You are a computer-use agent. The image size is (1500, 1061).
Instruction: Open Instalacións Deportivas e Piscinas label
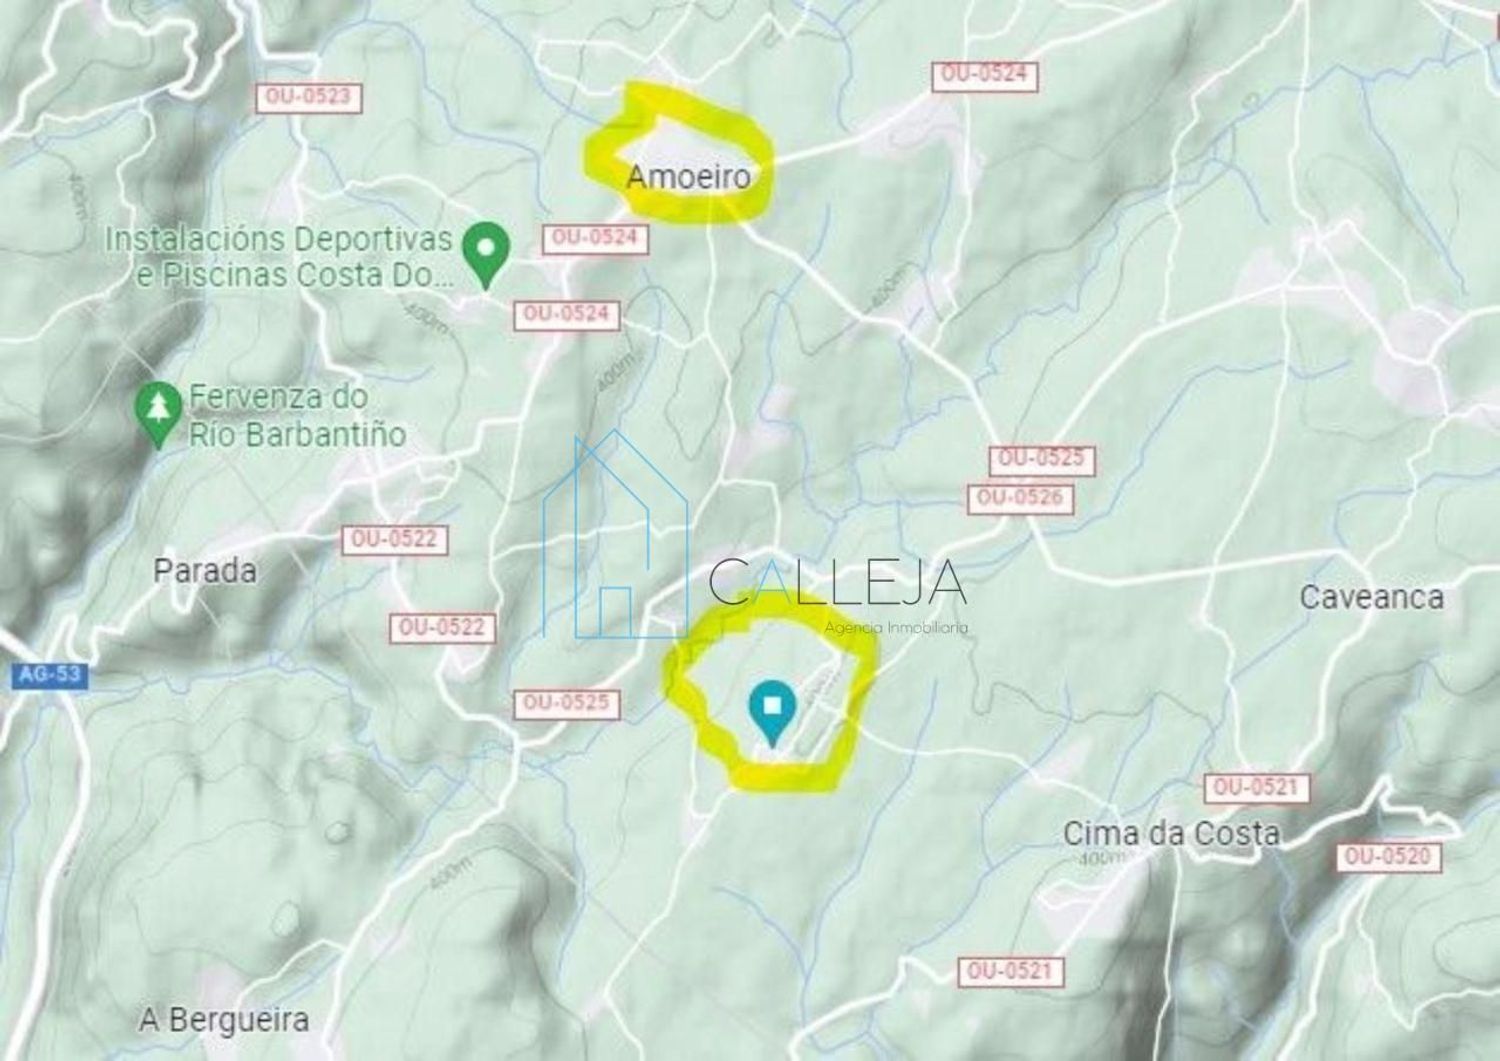(279, 257)
